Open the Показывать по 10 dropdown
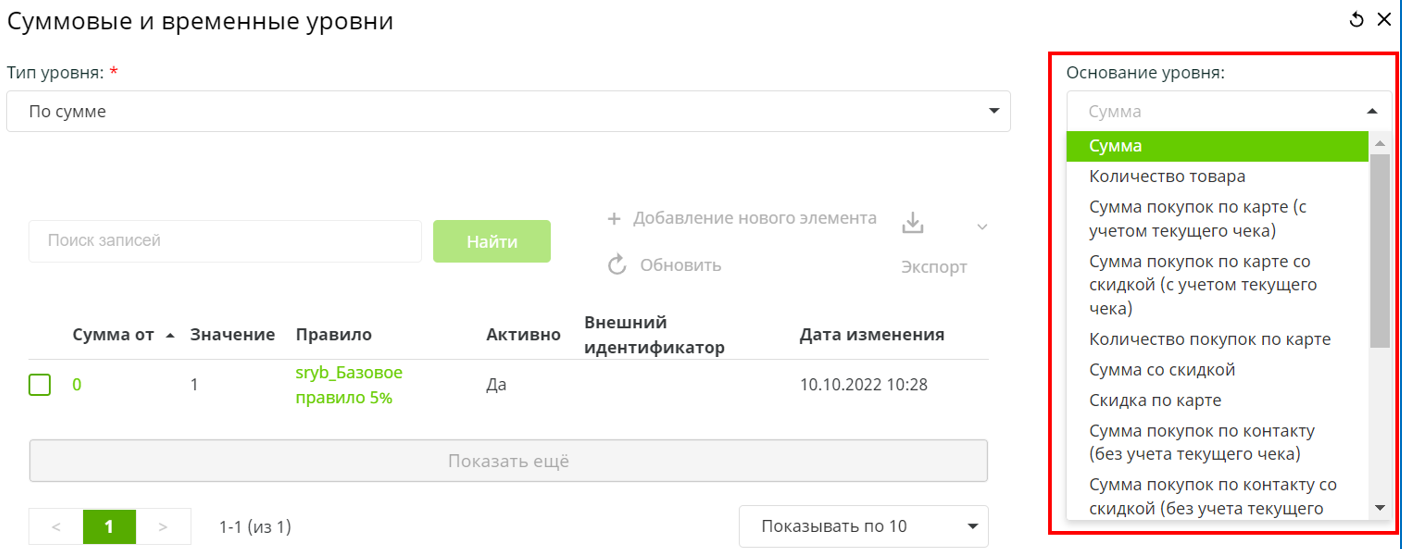 pyautogui.click(x=863, y=526)
